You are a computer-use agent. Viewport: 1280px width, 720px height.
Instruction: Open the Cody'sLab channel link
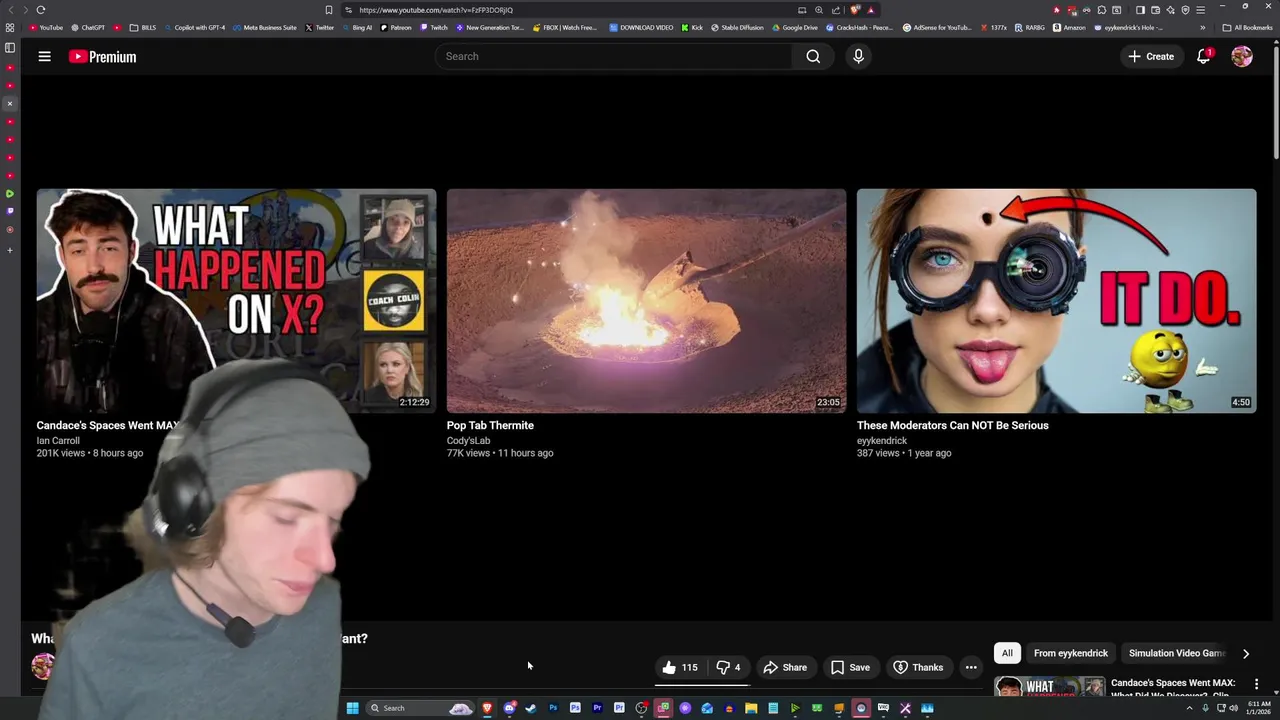pos(468,441)
